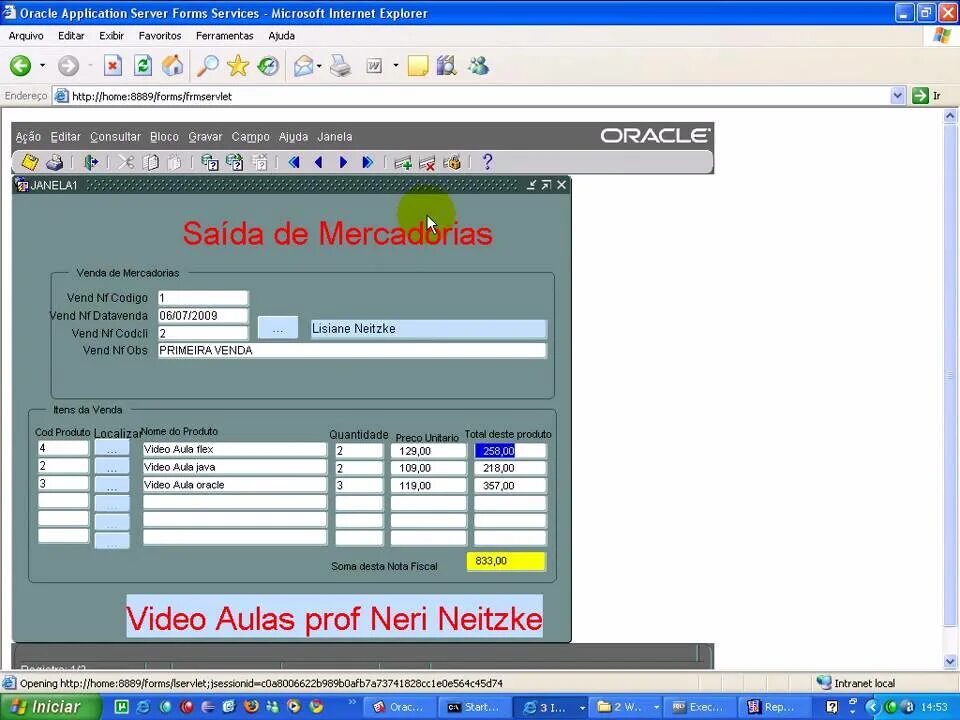
Task: Click the IE Mail envelope icon
Action: point(303,66)
